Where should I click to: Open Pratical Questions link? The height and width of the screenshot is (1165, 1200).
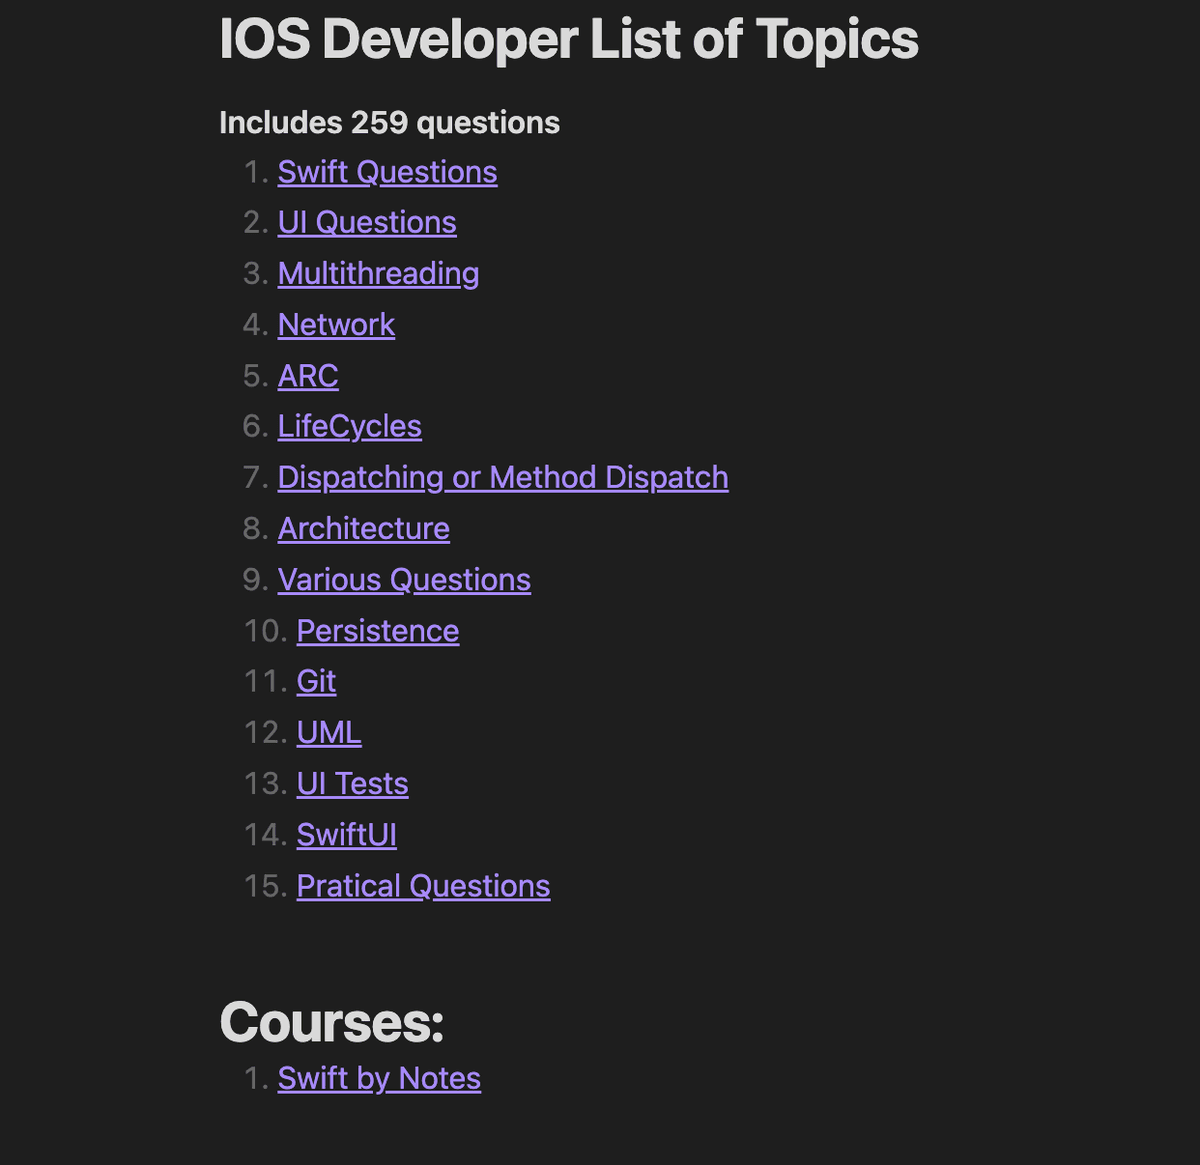423,886
